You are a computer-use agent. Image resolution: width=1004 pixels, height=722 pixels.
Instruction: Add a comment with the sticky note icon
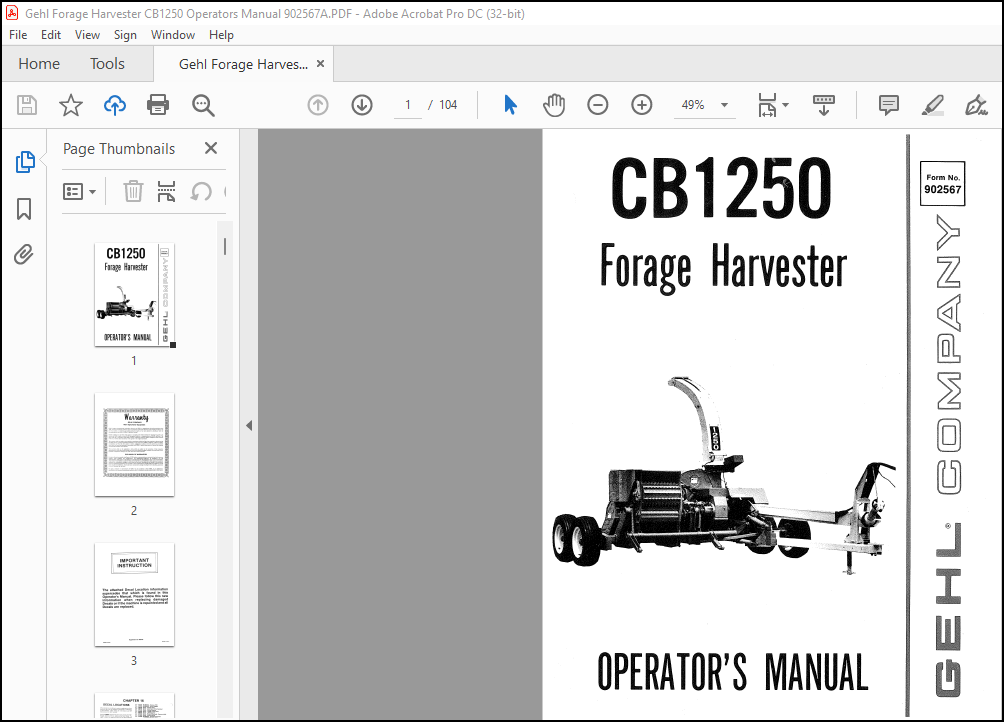click(x=889, y=105)
